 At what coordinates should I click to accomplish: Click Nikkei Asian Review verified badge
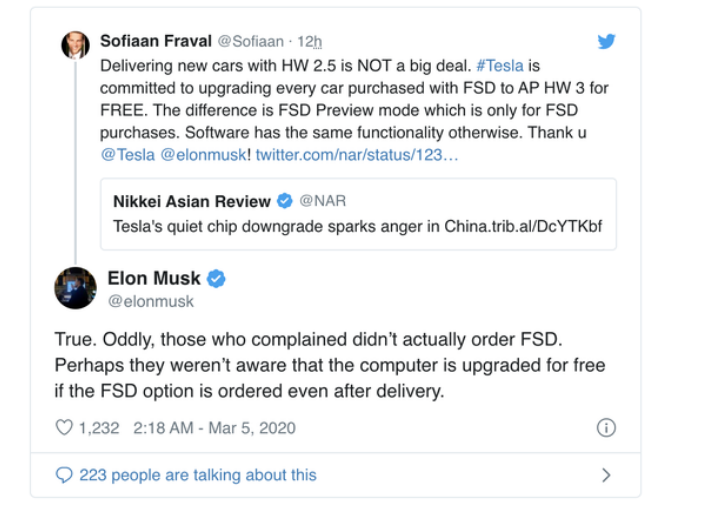click(285, 200)
